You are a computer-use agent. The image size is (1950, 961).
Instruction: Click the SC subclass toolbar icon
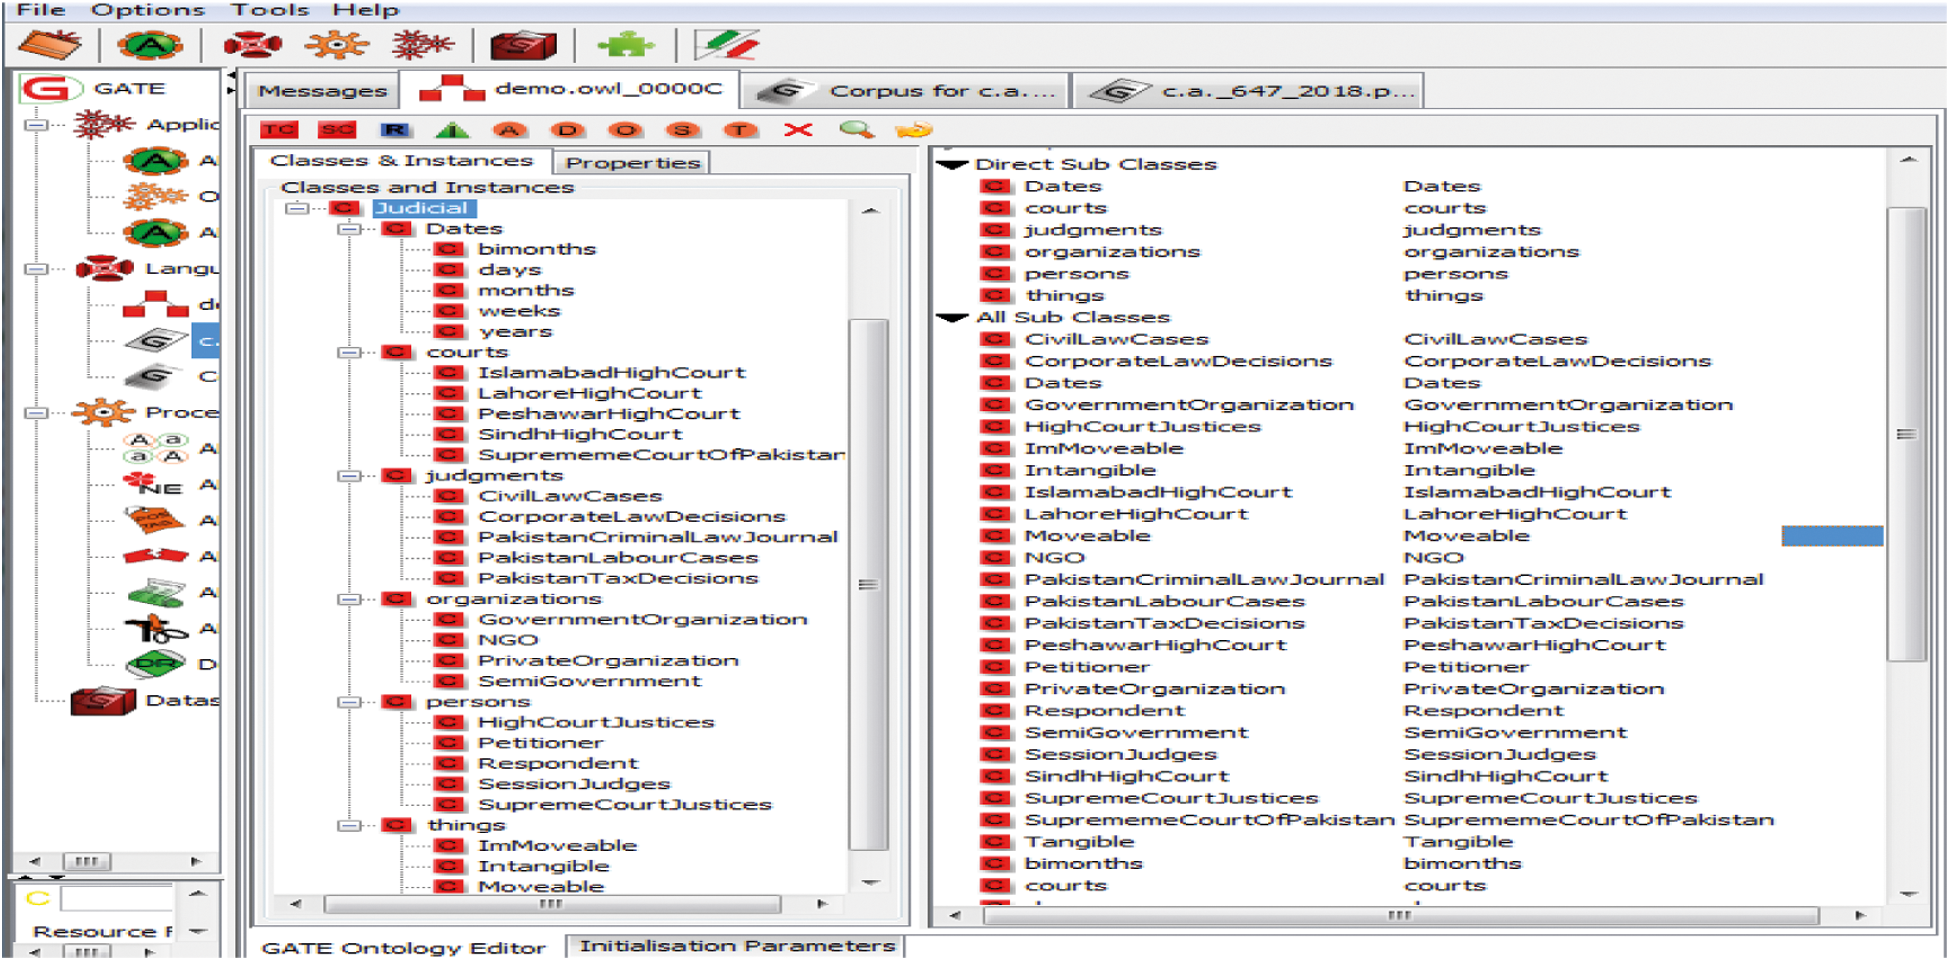[337, 130]
